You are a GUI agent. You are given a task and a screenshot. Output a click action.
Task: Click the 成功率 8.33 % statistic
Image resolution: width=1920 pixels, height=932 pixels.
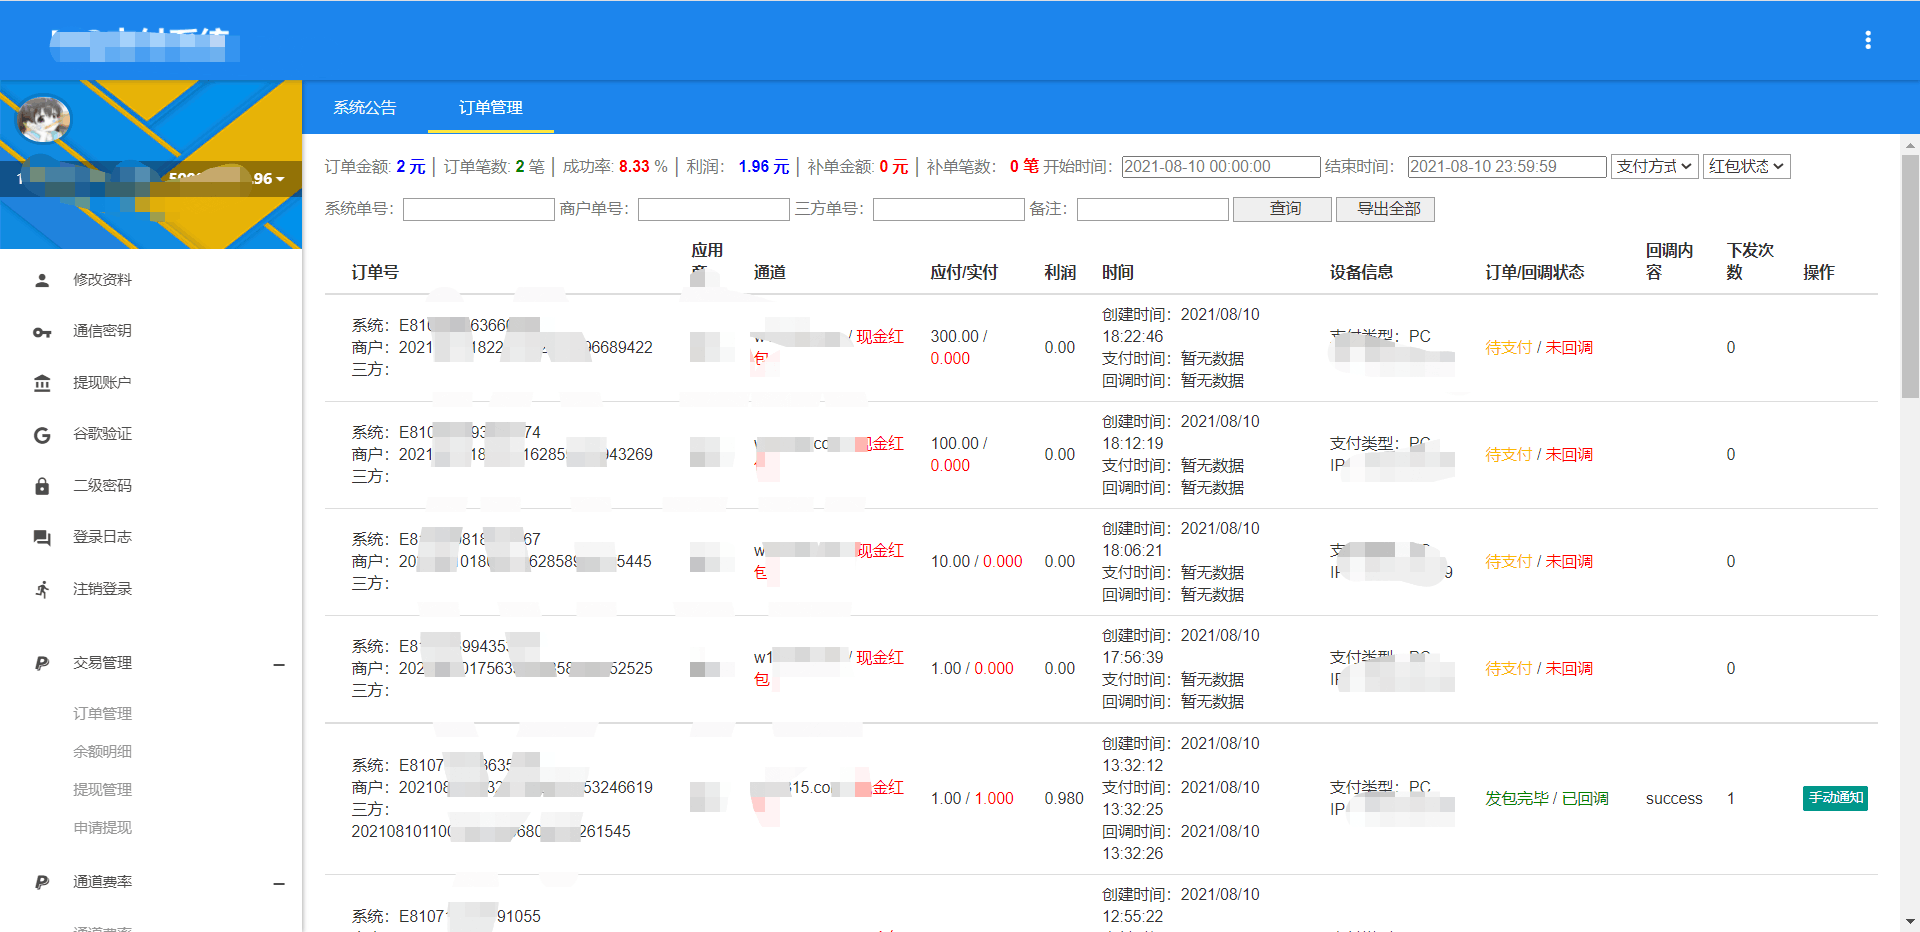[x=615, y=167]
